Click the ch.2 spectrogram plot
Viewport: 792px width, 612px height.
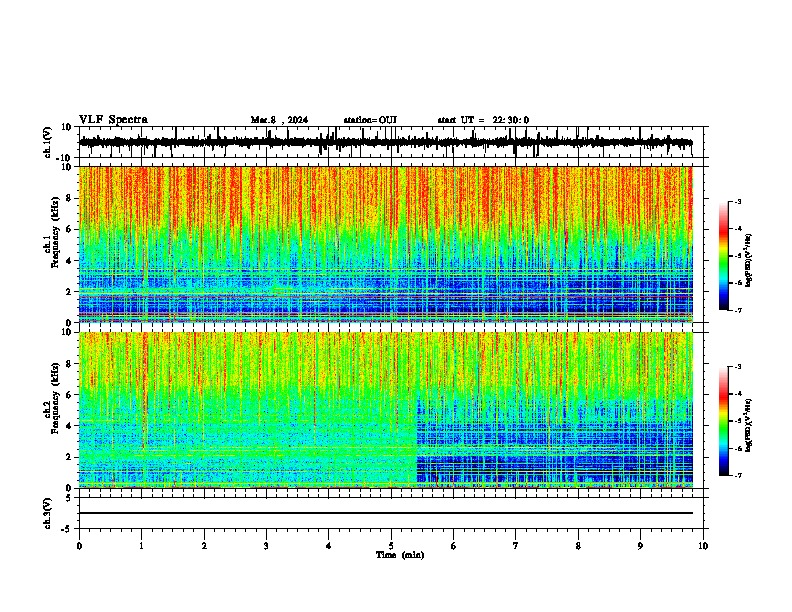pyautogui.click(x=386, y=410)
